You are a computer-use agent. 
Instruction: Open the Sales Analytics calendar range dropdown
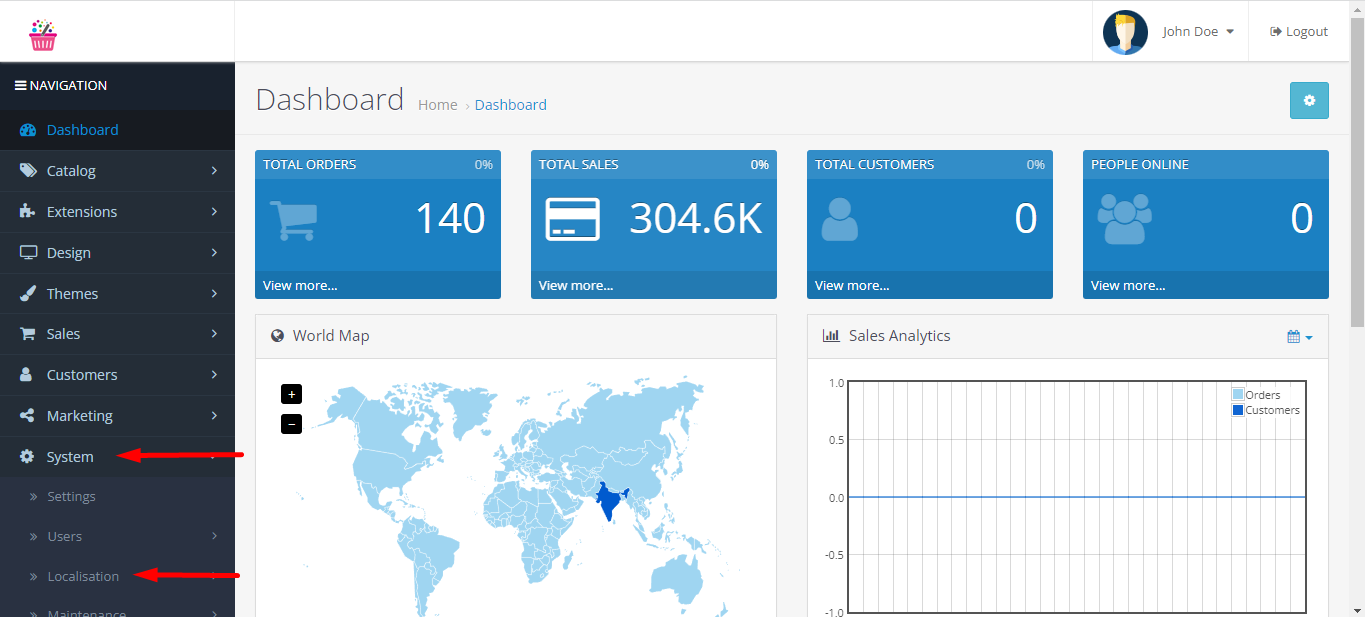point(1300,337)
